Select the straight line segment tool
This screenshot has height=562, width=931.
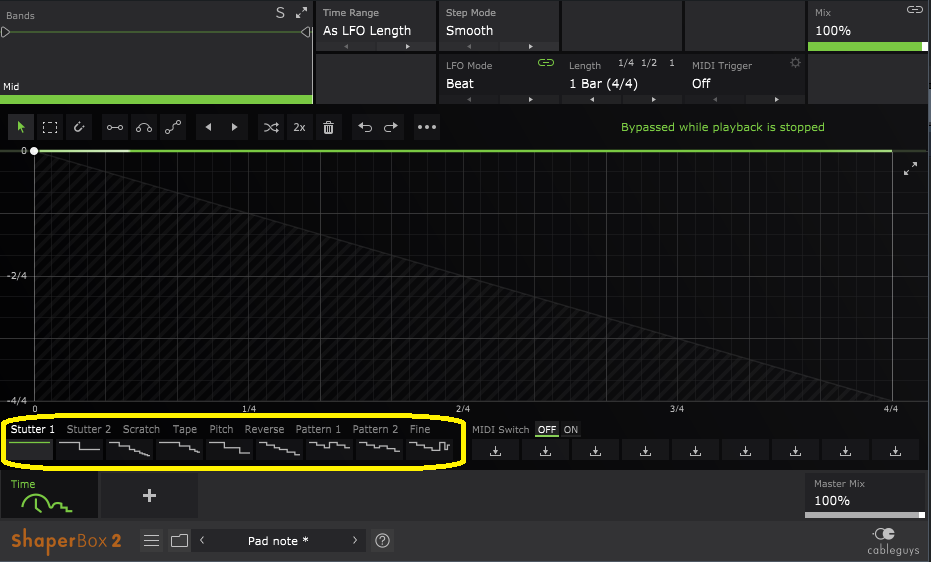[x=115, y=127]
